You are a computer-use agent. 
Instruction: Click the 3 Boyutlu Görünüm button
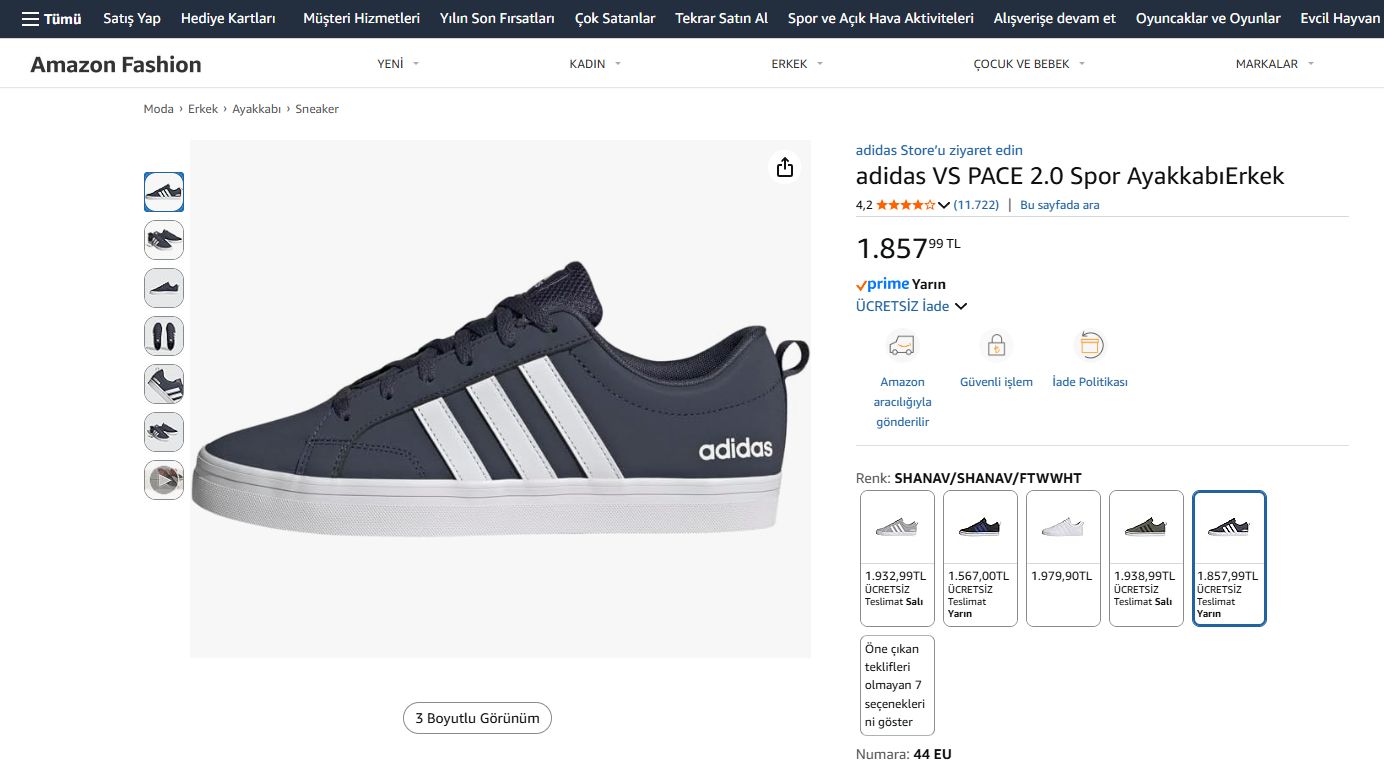point(477,718)
